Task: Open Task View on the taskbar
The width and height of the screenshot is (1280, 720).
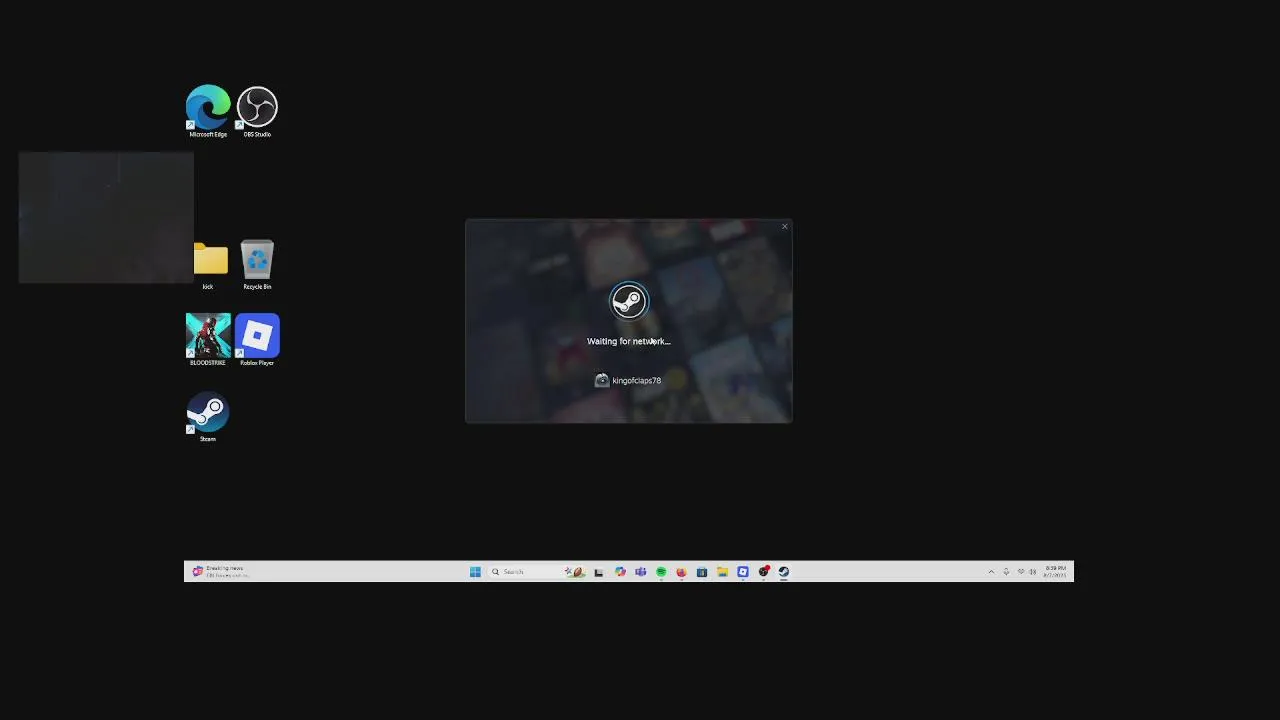Action: click(599, 572)
